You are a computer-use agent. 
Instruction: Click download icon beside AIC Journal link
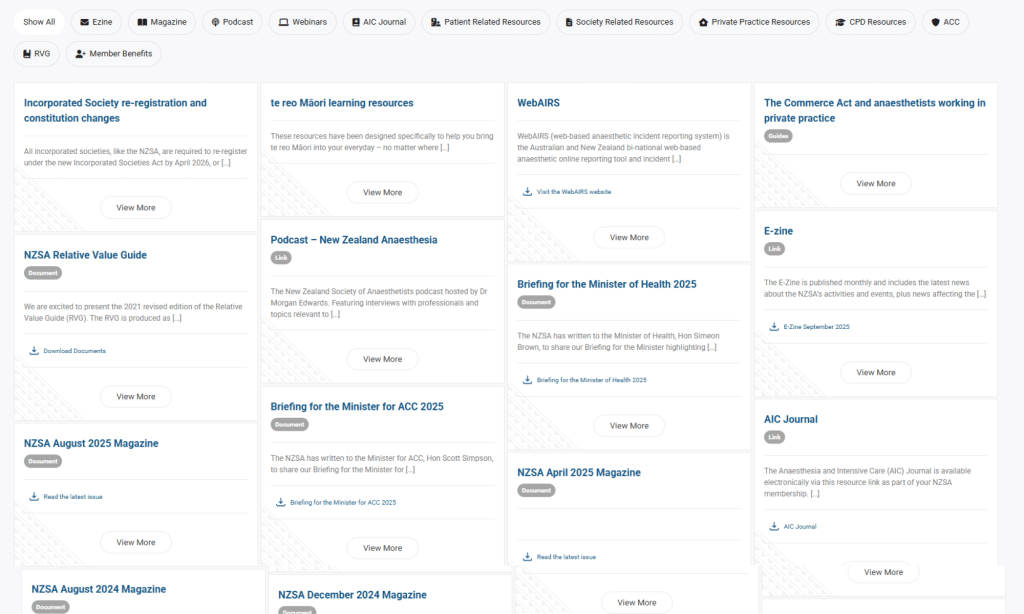(774, 526)
